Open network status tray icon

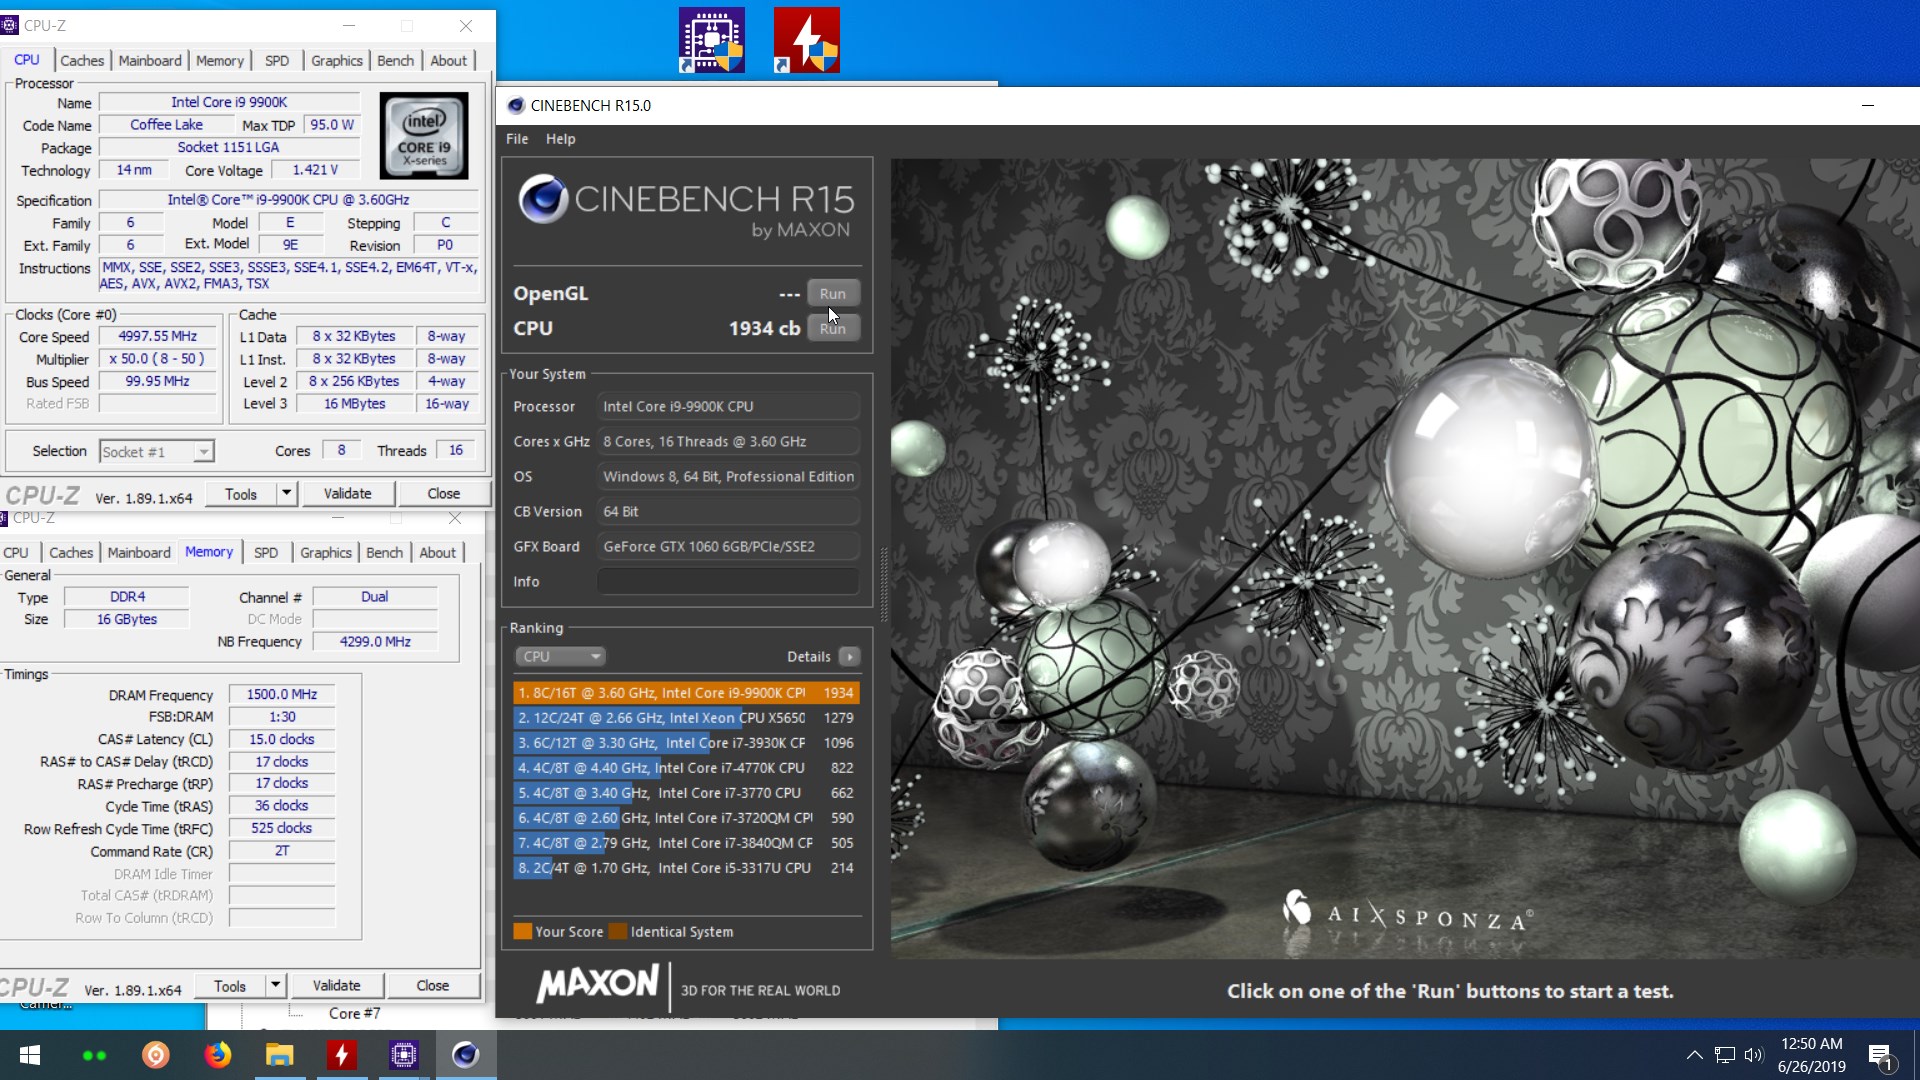click(1724, 1055)
